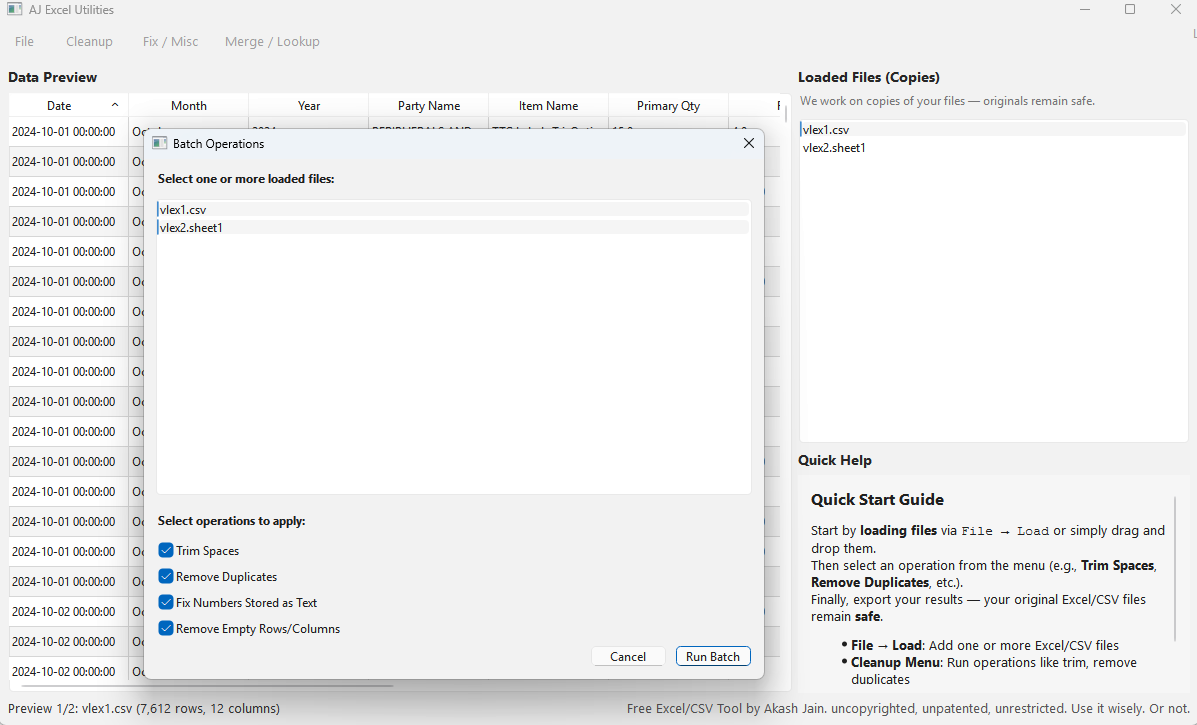Disable Fix Numbers Stored as Text
The width and height of the screenshot is (1197, 725).
click(166, 603)
